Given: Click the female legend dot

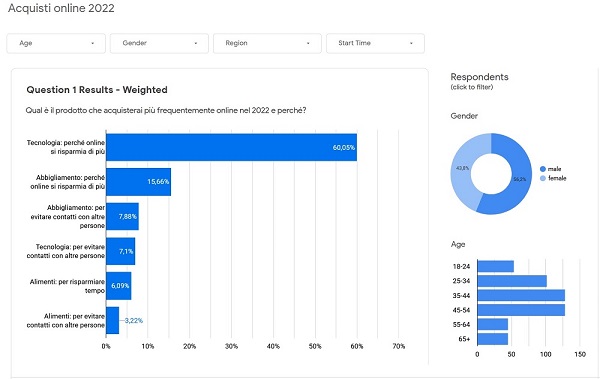Looking at the screenshot, I should click(543, 178).
